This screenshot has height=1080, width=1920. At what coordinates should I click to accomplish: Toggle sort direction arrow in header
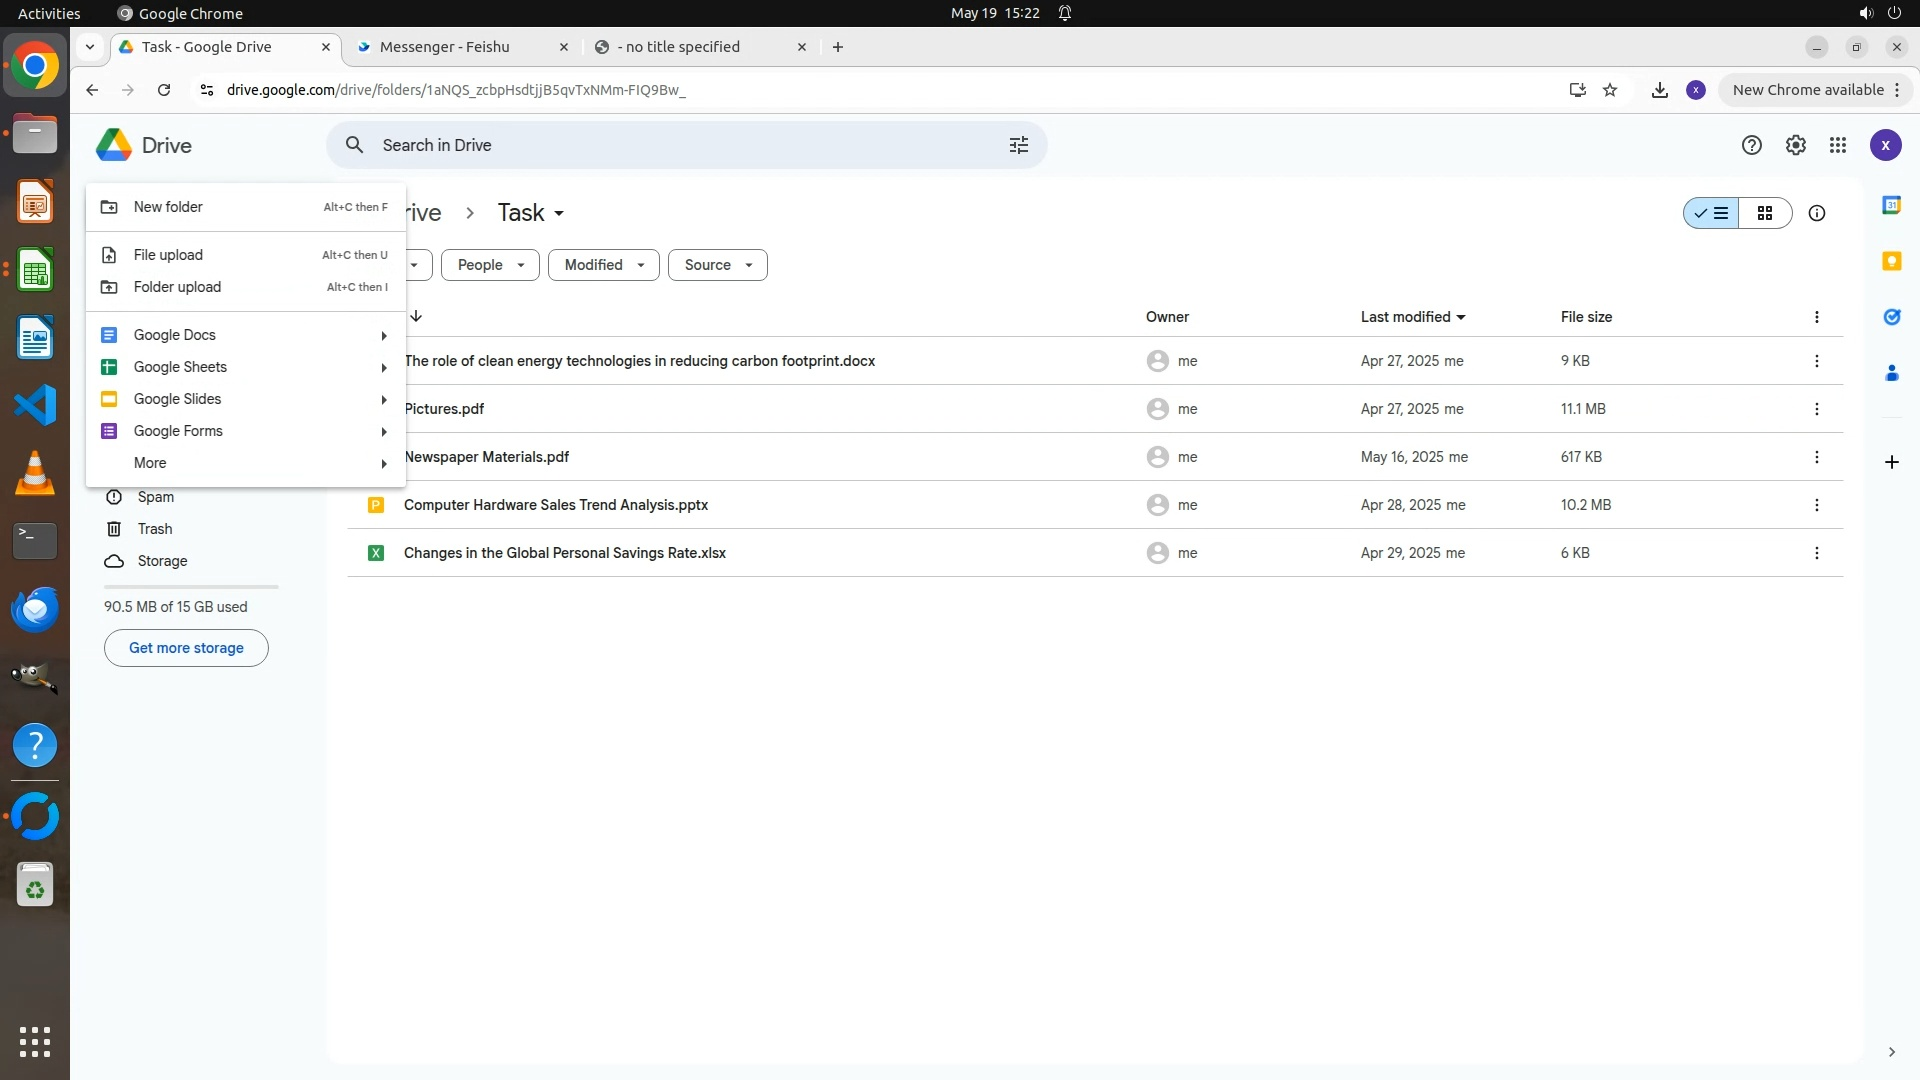416,316
